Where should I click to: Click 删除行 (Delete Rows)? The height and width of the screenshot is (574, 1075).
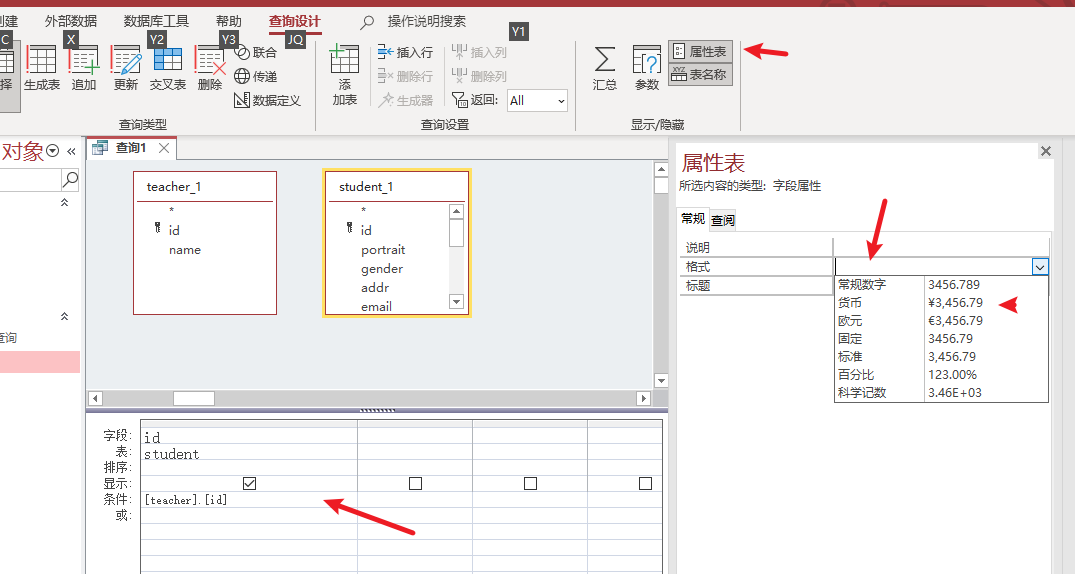[x=405, y=76]
